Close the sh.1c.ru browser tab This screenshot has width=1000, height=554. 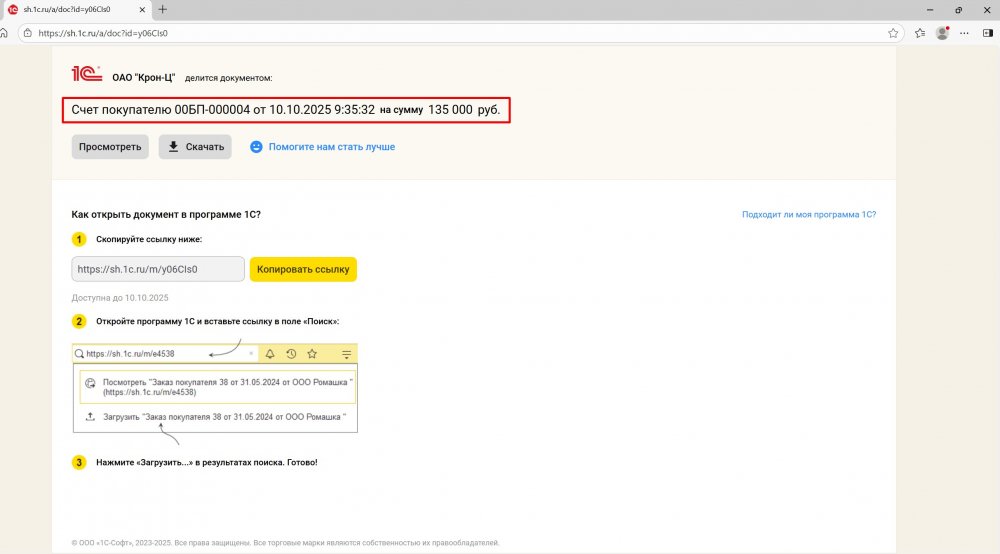(x=141, y=9)
